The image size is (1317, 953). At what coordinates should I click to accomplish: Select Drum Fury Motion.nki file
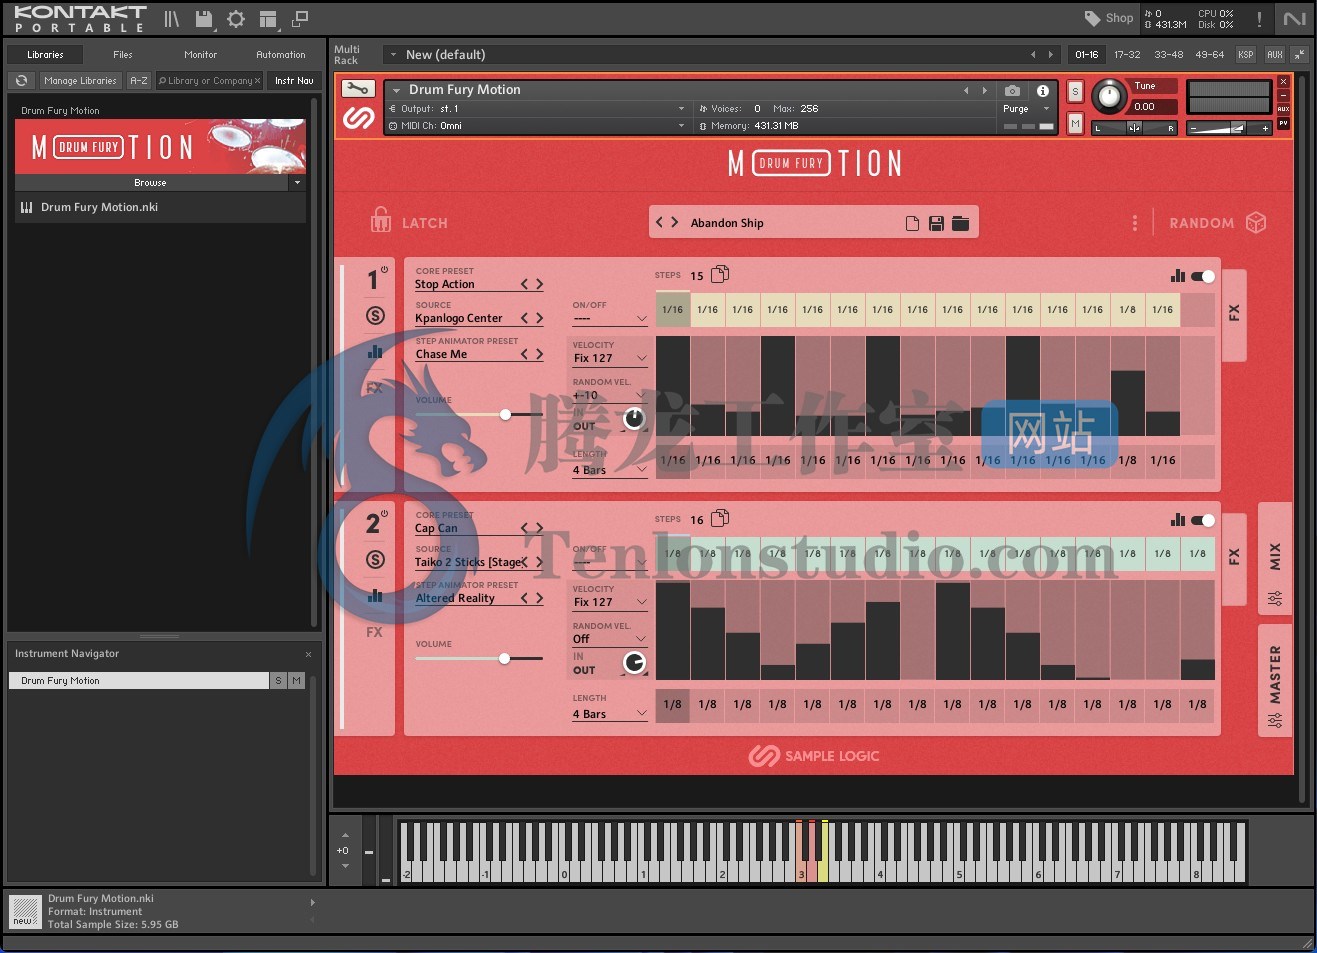160,208
